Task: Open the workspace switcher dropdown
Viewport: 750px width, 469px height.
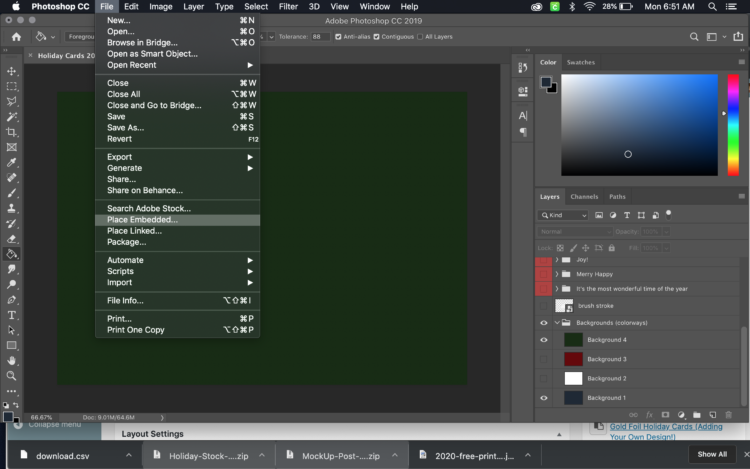Action: point(716,37)
